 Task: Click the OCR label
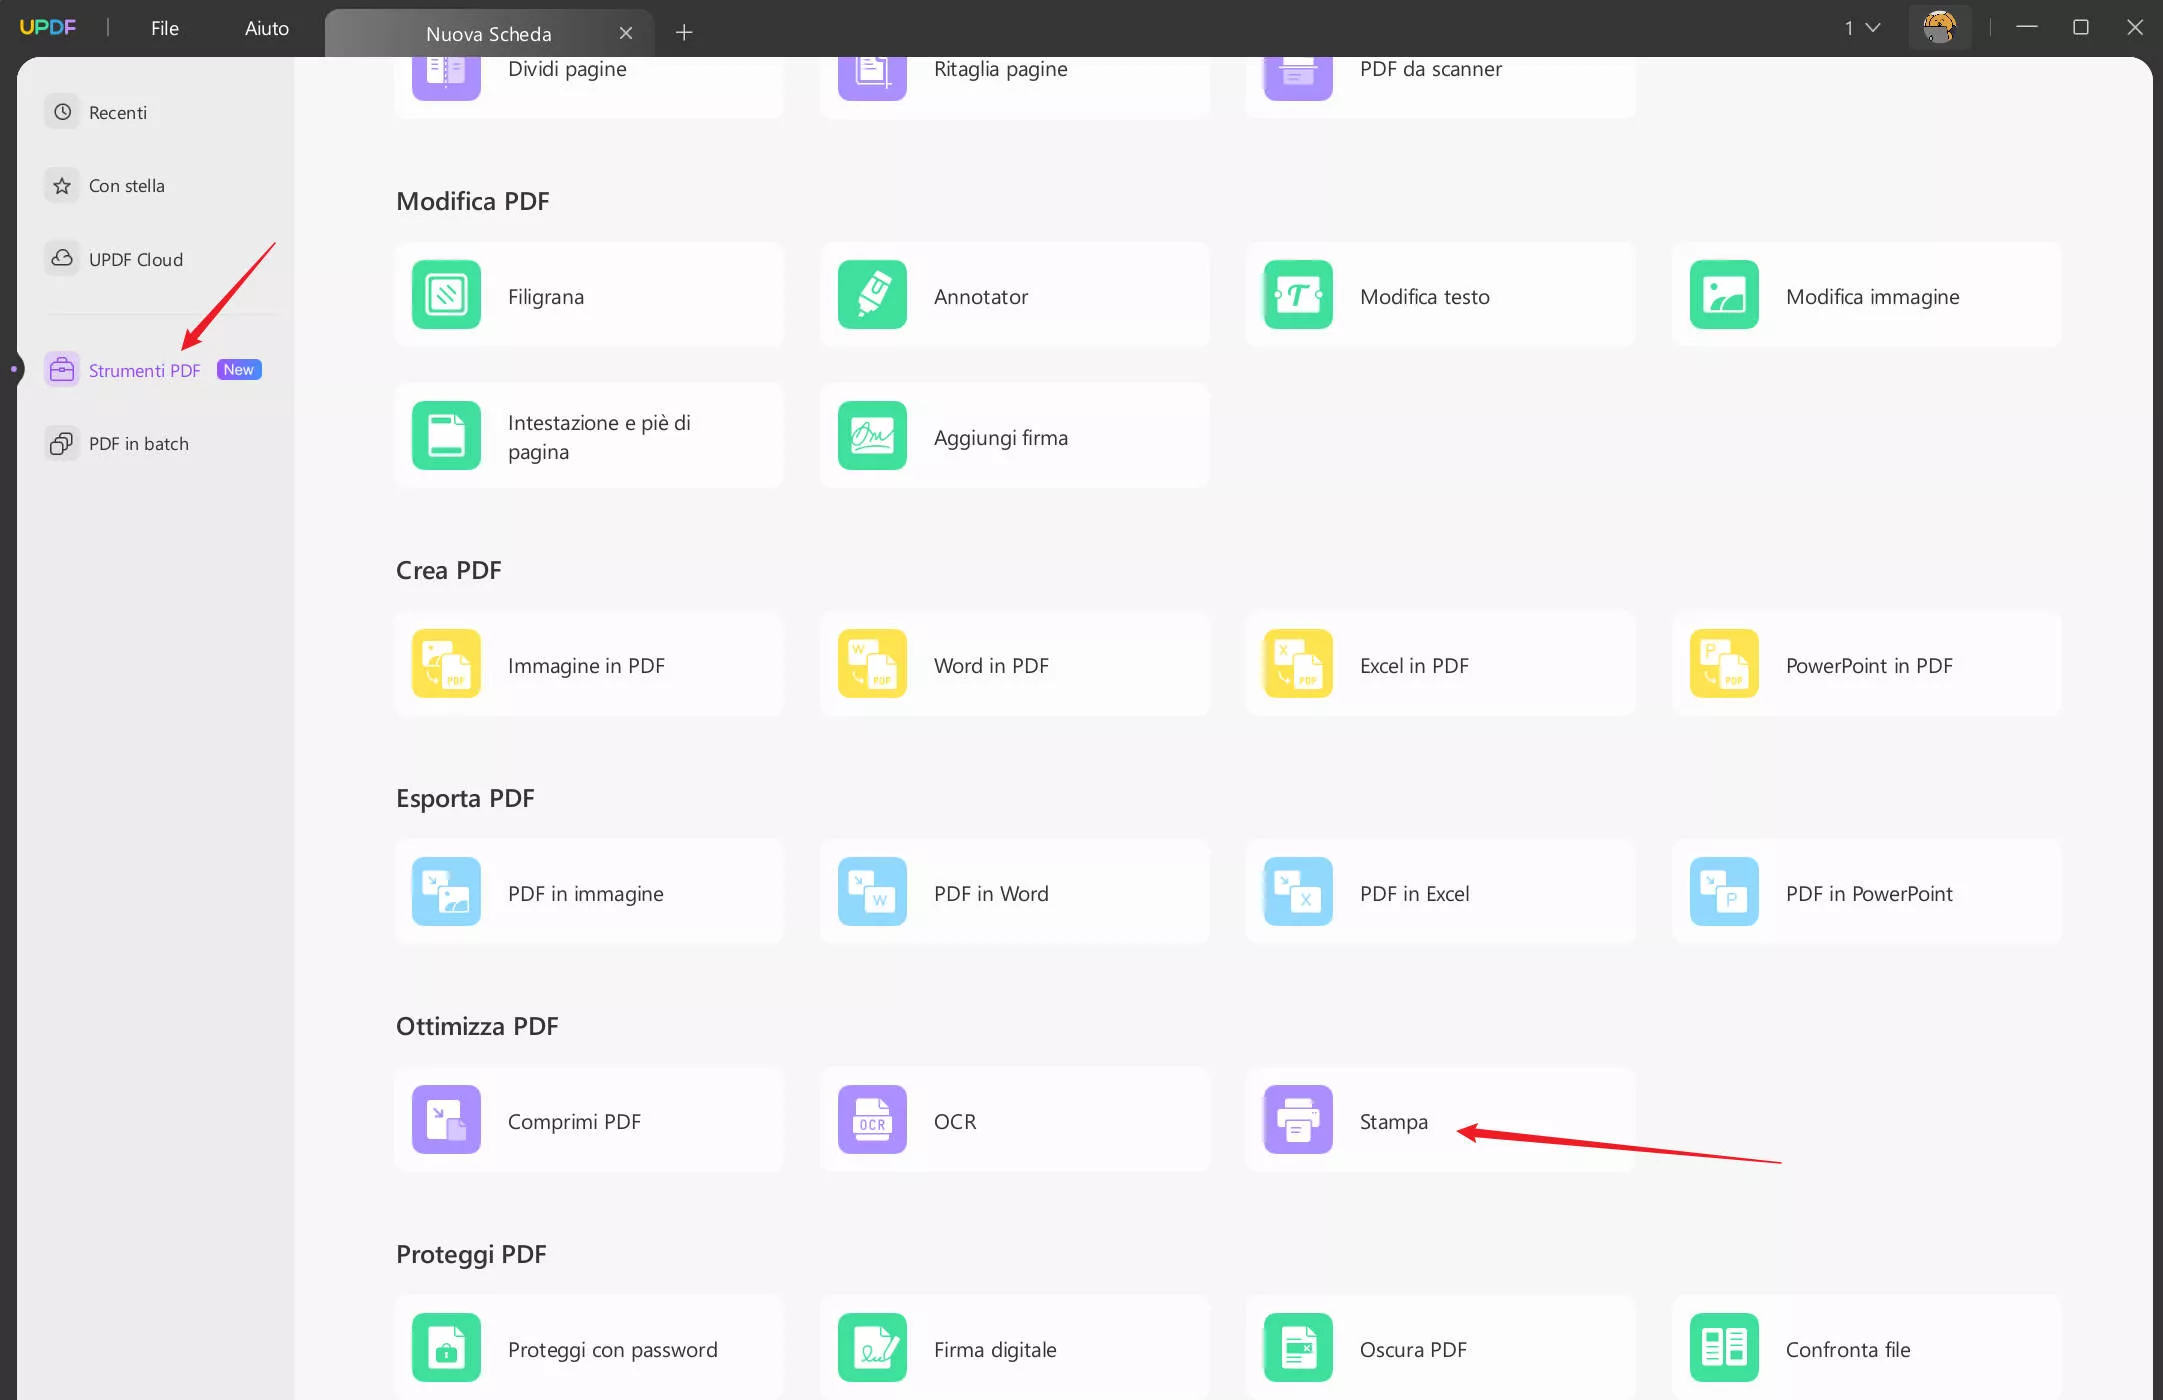pyautogui.click(x=955, y=1121)
